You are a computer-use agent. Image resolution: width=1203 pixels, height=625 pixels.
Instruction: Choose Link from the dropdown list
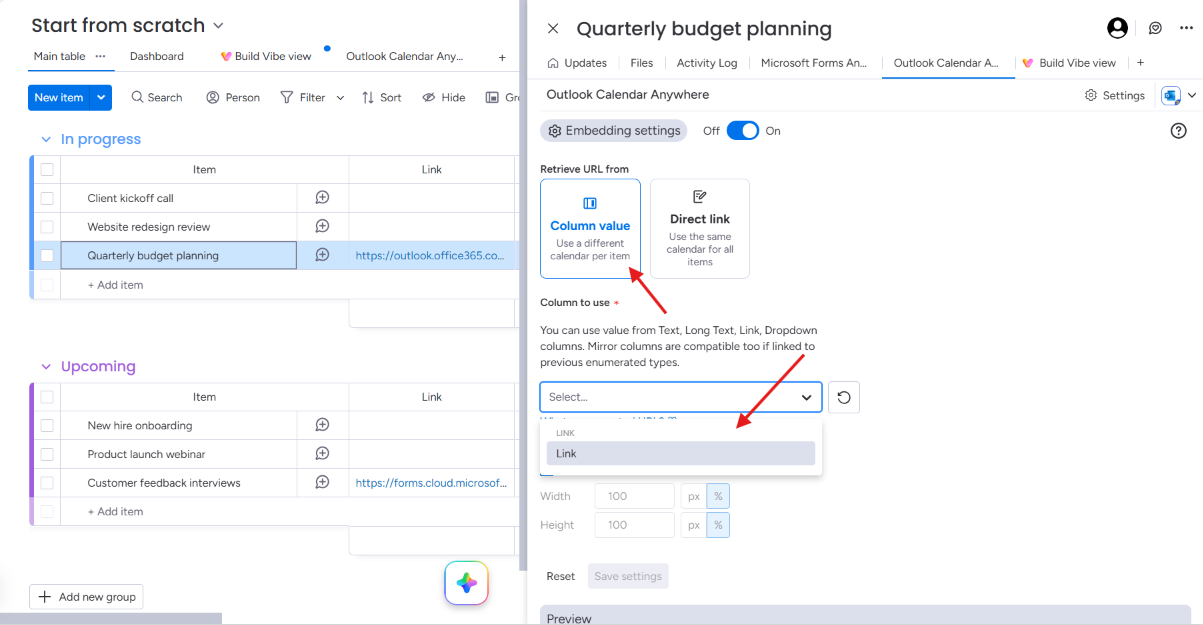point(681,453)
